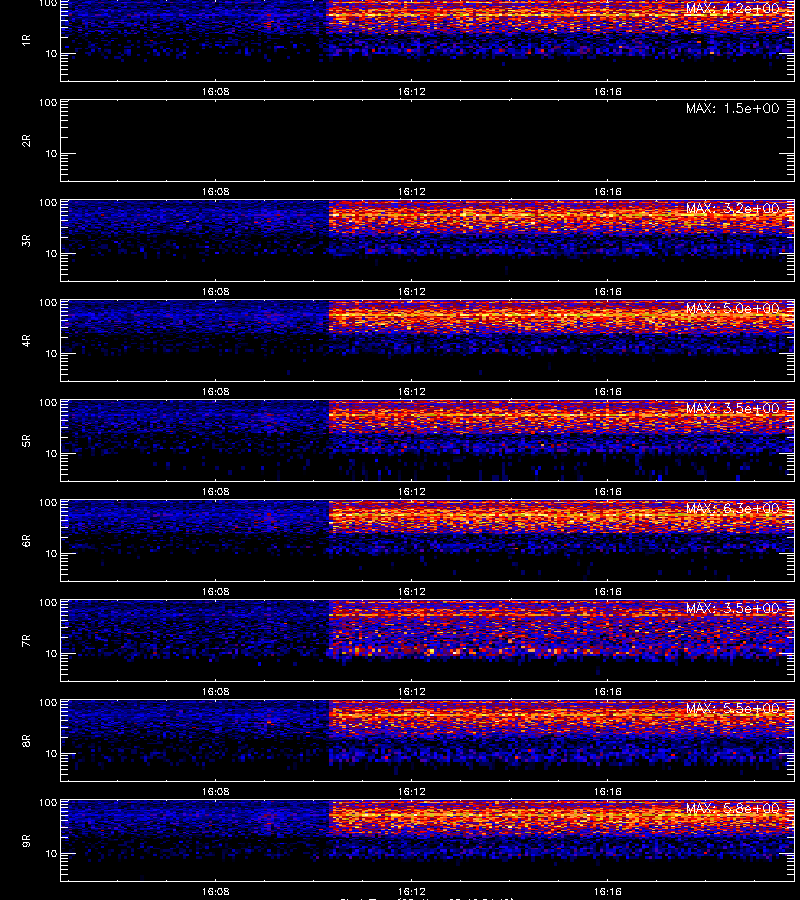Select the MAX: 5.5e+00 annotation
Screen dimensions: 800x900
732,708
